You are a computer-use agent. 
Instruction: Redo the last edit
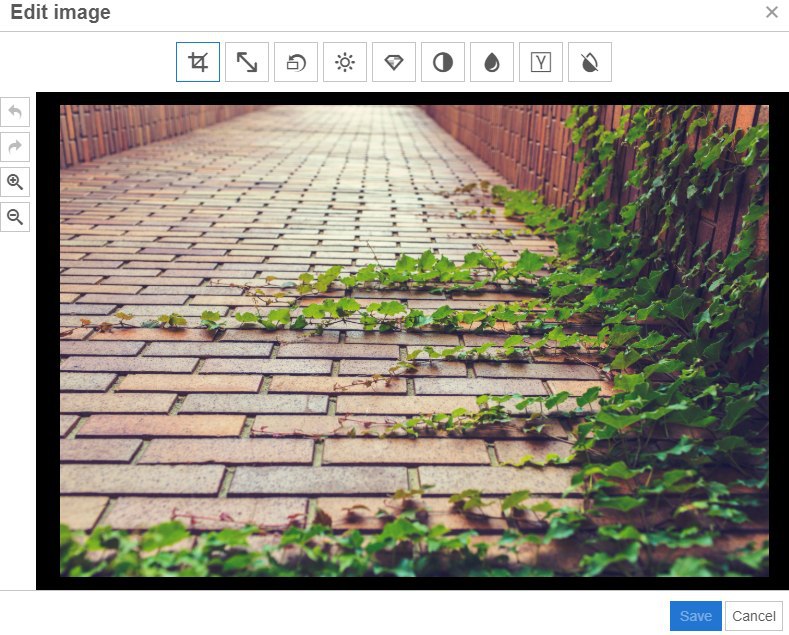point(15,147)
